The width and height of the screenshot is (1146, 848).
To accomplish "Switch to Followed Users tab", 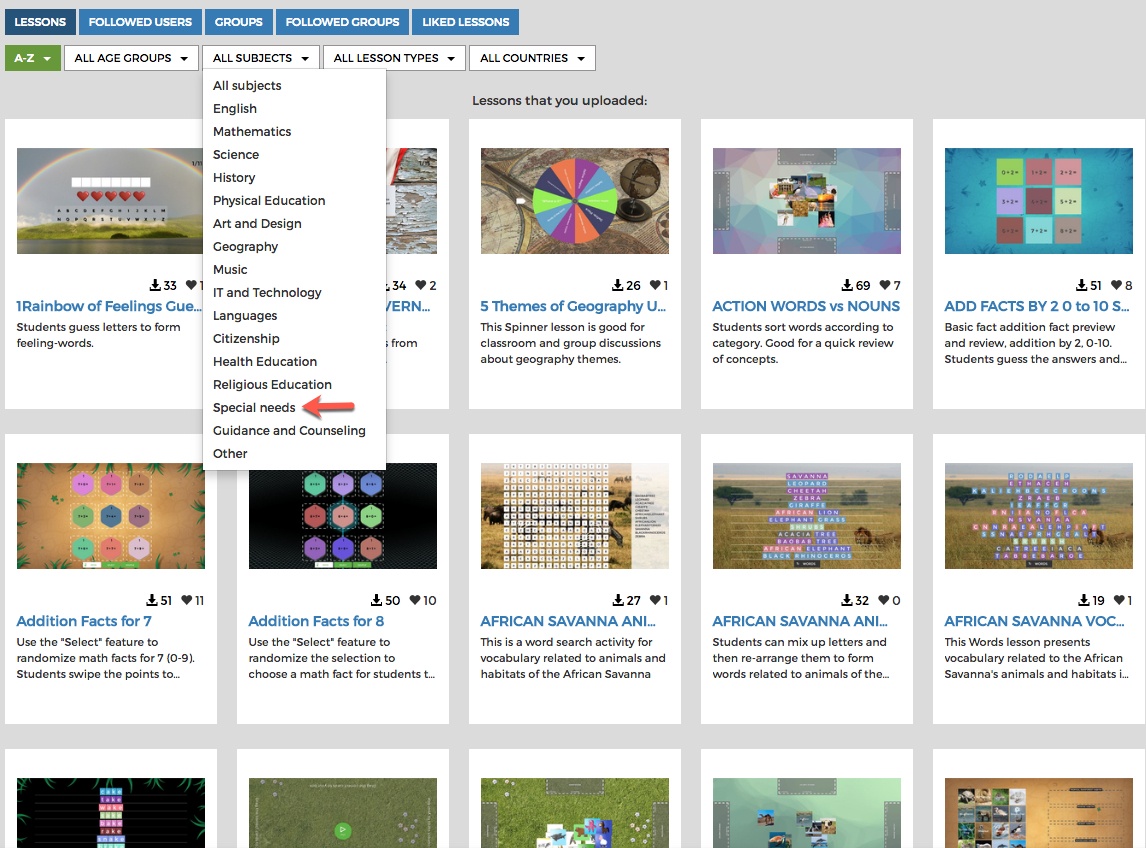I will (x=140, y=22).
